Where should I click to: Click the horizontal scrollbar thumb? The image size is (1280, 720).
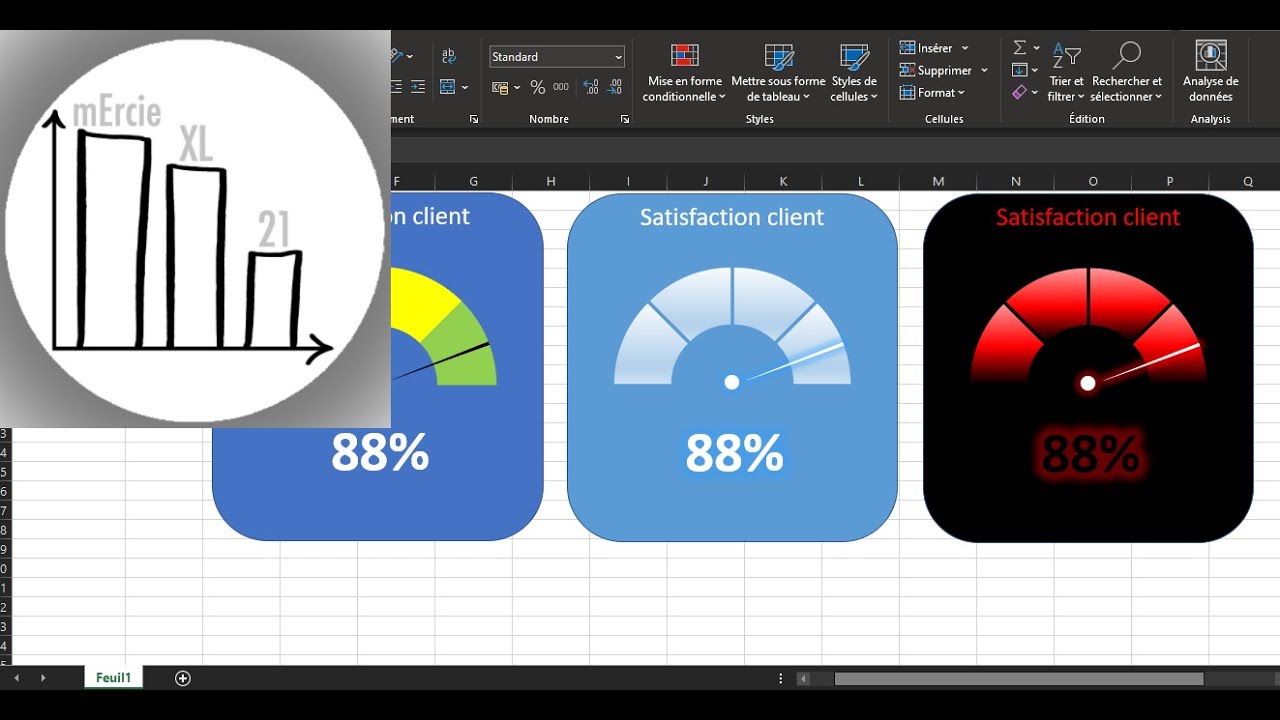click(x=1019, y=679)
